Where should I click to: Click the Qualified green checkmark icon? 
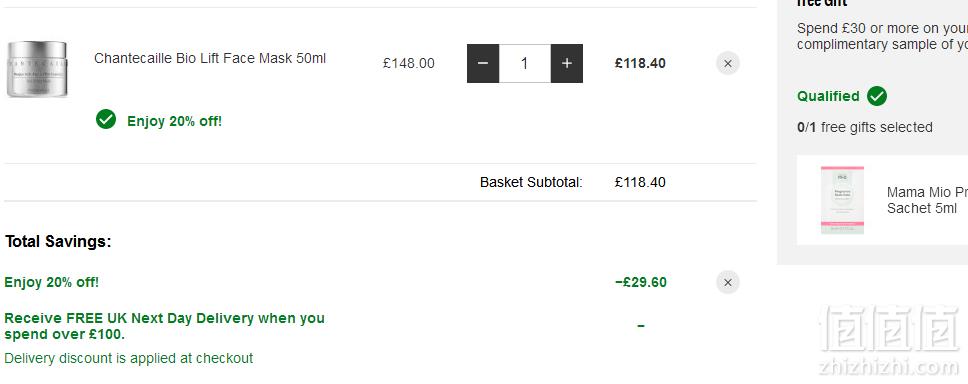[877, 96]
